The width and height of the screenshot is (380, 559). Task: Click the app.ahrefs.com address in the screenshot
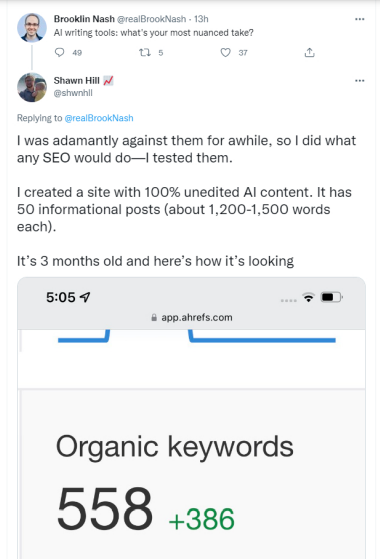(x=196, y=317)
